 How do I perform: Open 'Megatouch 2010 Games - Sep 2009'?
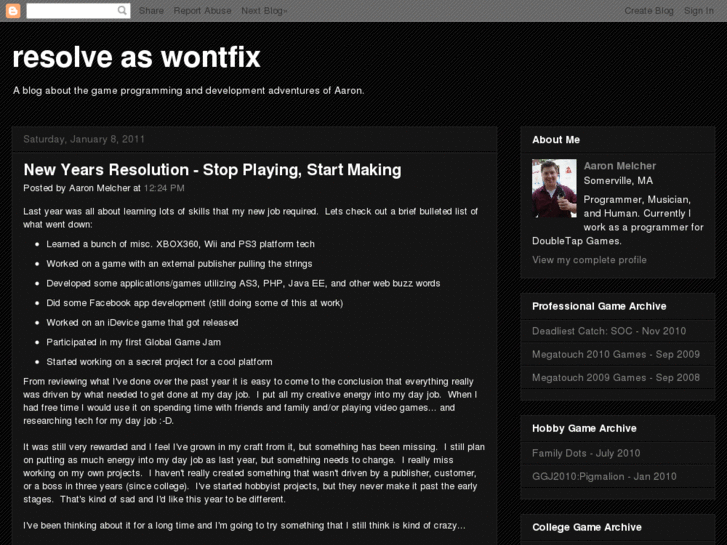[x=616, y=354]
